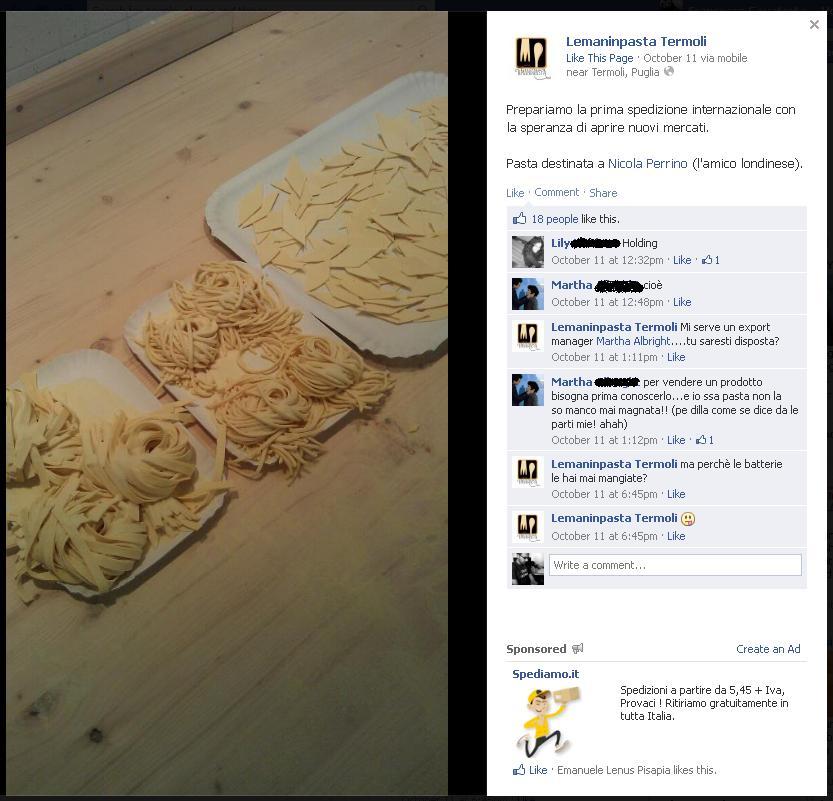Like the main post text link
The width and height of the screenshot is (833, 801).
click(515, 193)
